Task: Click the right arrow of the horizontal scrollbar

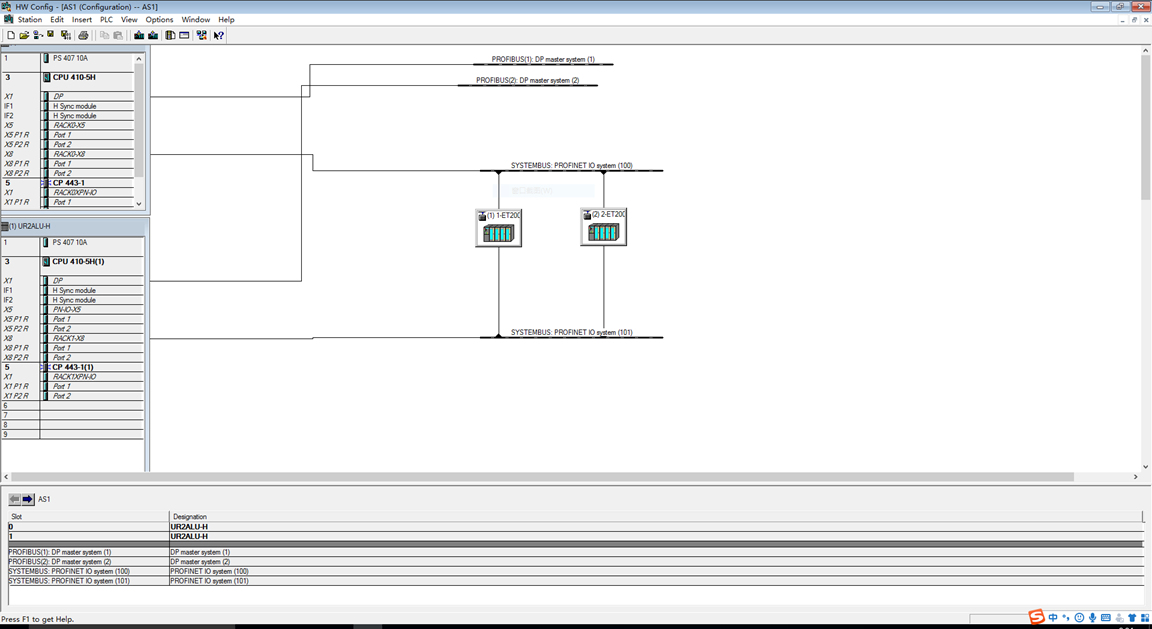Action: point(1136,477)
